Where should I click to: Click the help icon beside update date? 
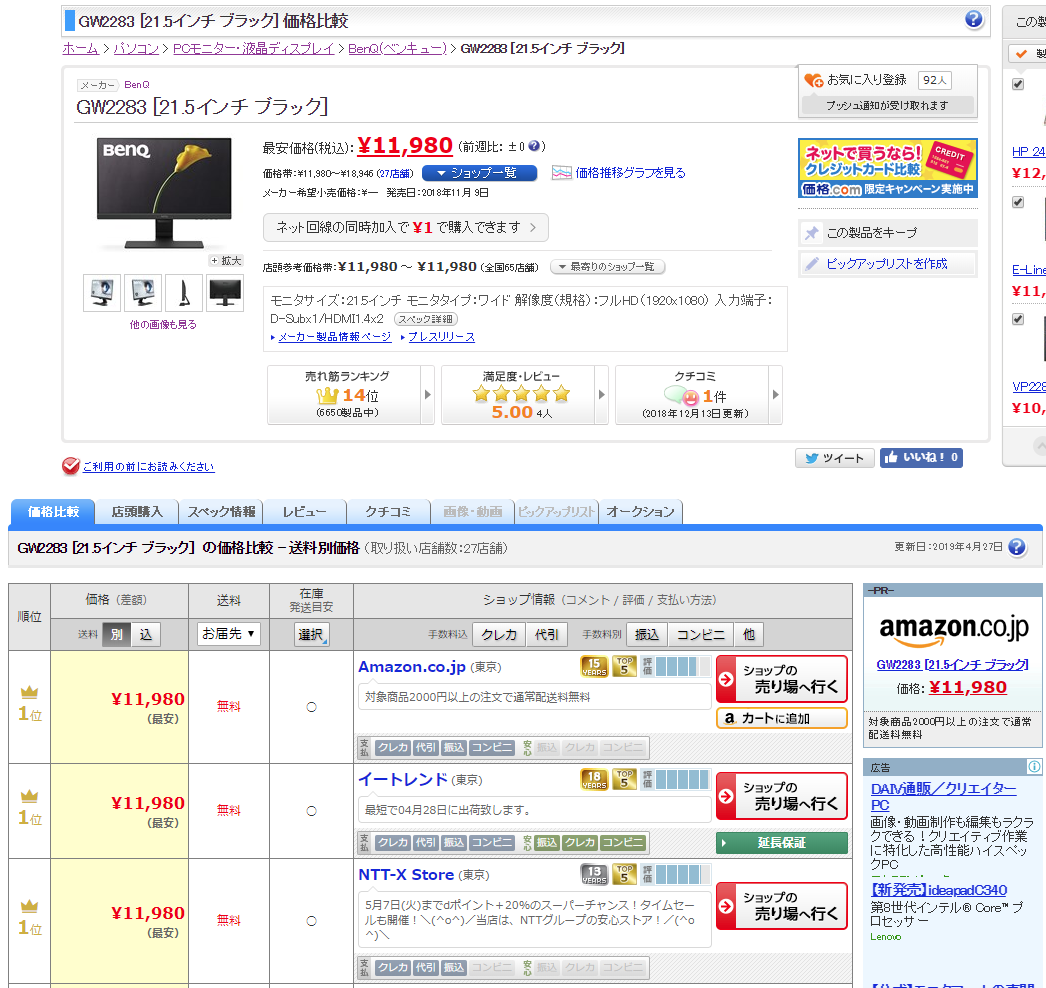tap(1017, 547)
